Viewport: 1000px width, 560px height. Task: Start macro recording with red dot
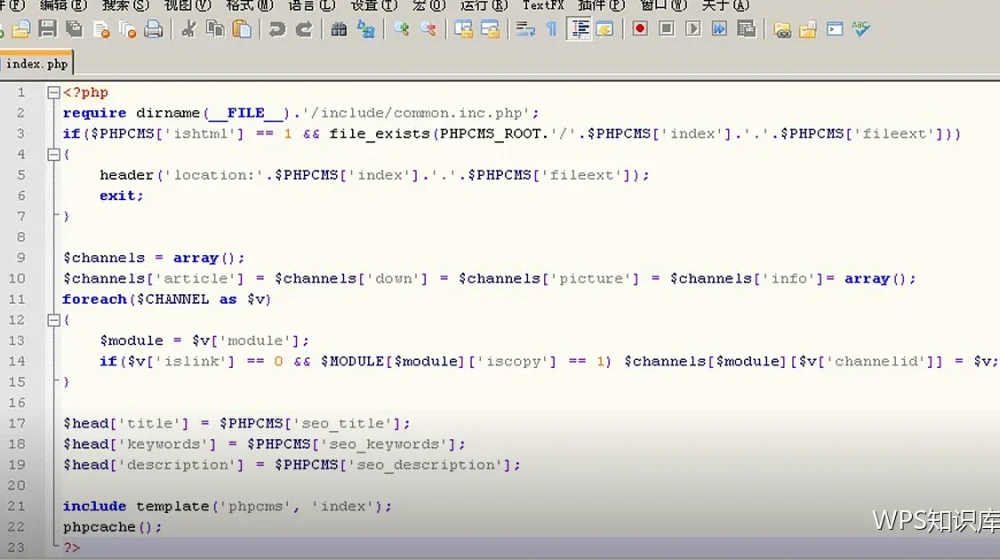(640, 29)
